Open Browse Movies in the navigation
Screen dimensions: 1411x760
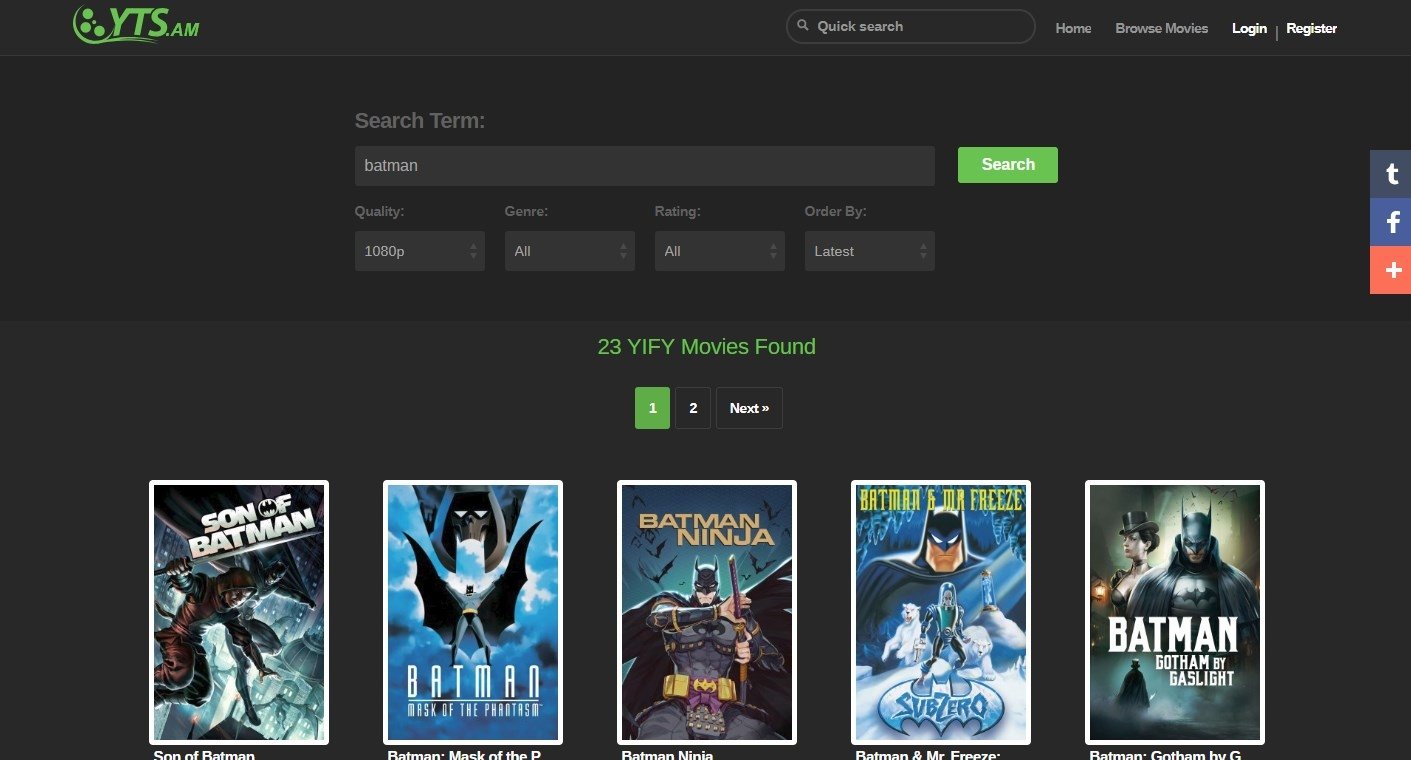coord(1162,28)
